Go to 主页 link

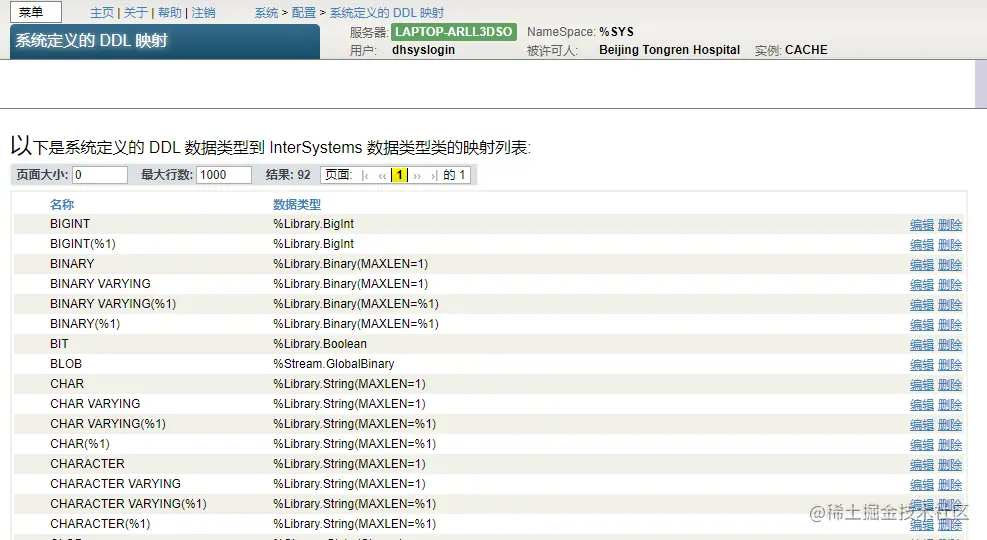pyautogui.click(x=102, y=13)
